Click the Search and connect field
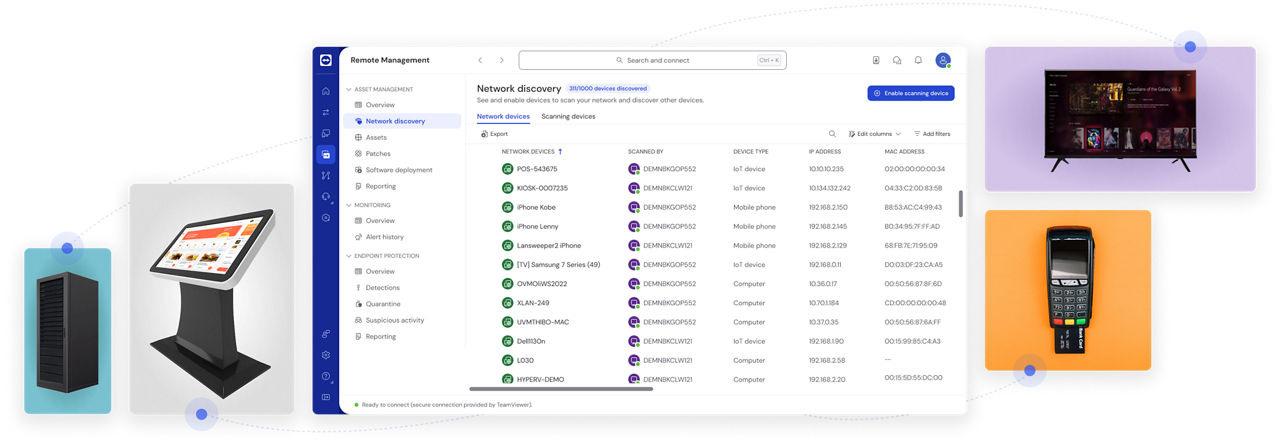1280x445 pixels. click(652, 60)
